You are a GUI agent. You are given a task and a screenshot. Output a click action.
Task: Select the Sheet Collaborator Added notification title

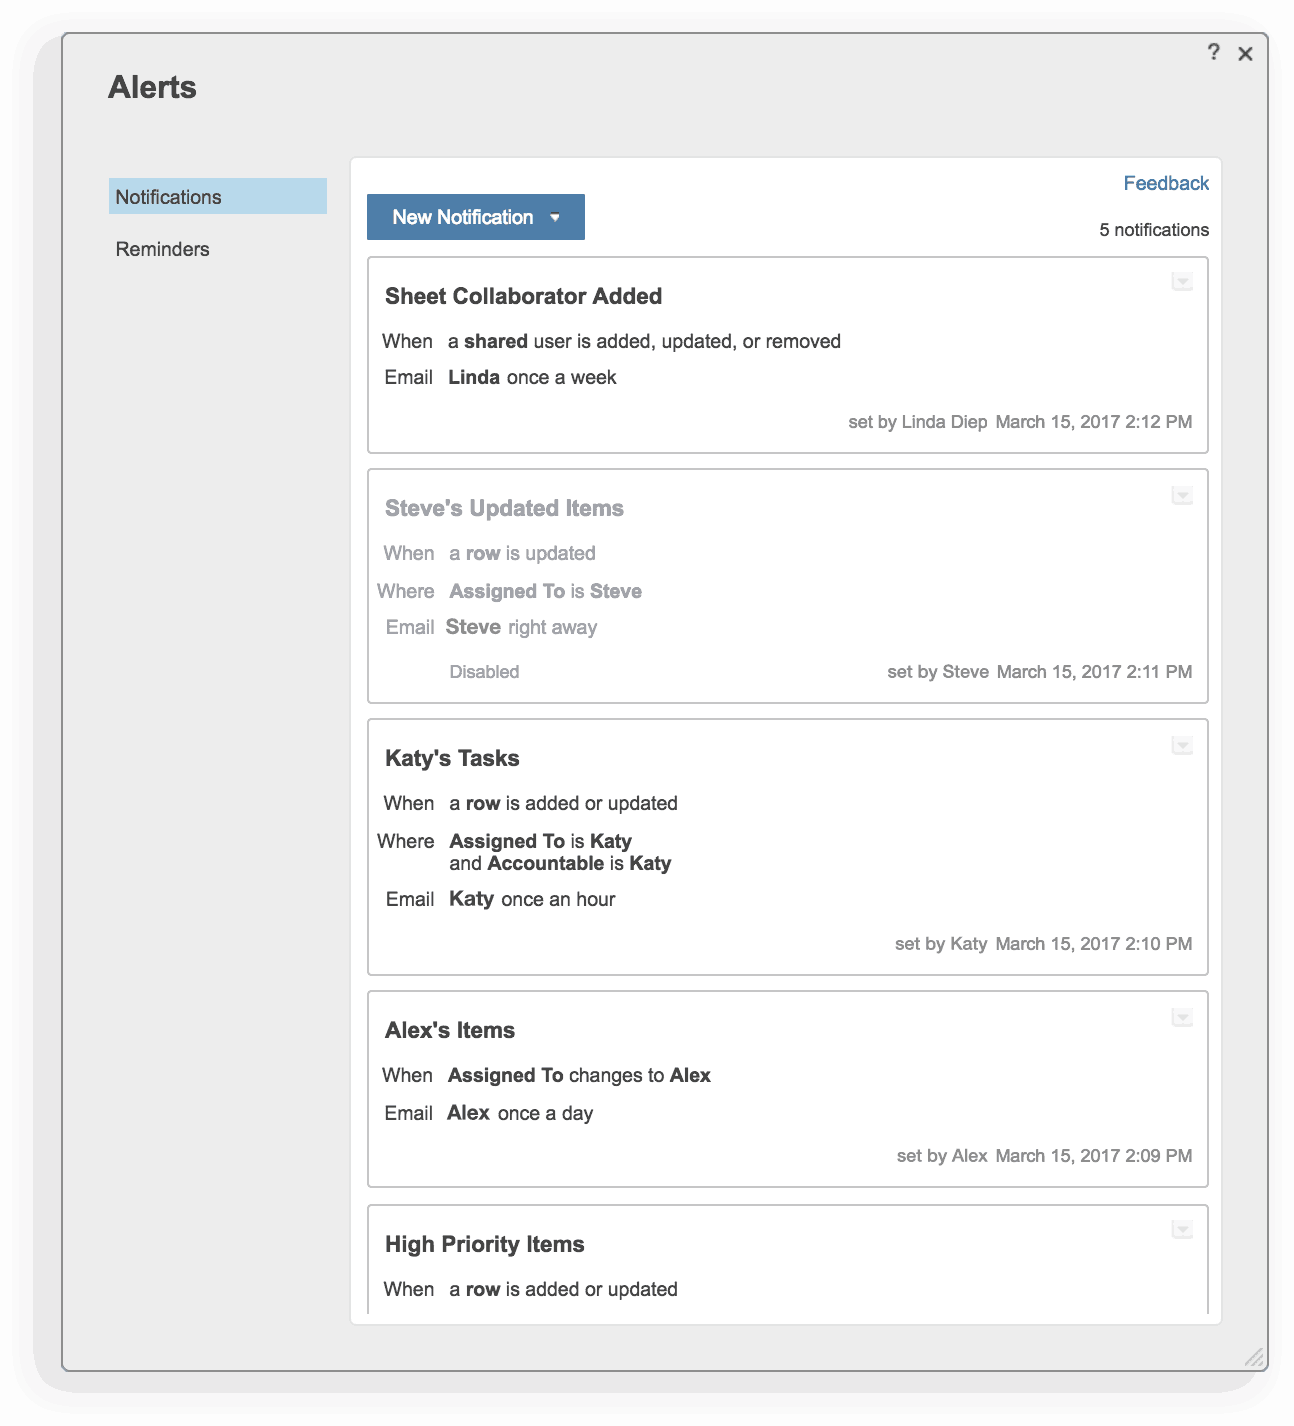[x=523, y=296]
